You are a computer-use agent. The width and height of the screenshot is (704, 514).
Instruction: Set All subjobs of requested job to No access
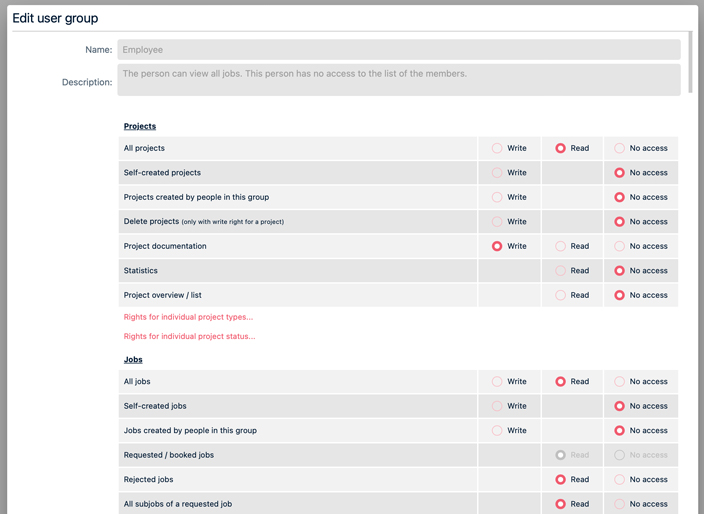(x=620, y=504)
